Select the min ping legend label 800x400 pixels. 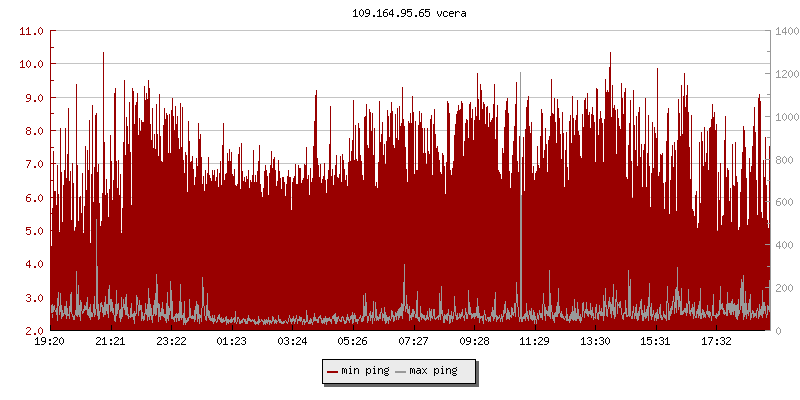tap(365, 371)
